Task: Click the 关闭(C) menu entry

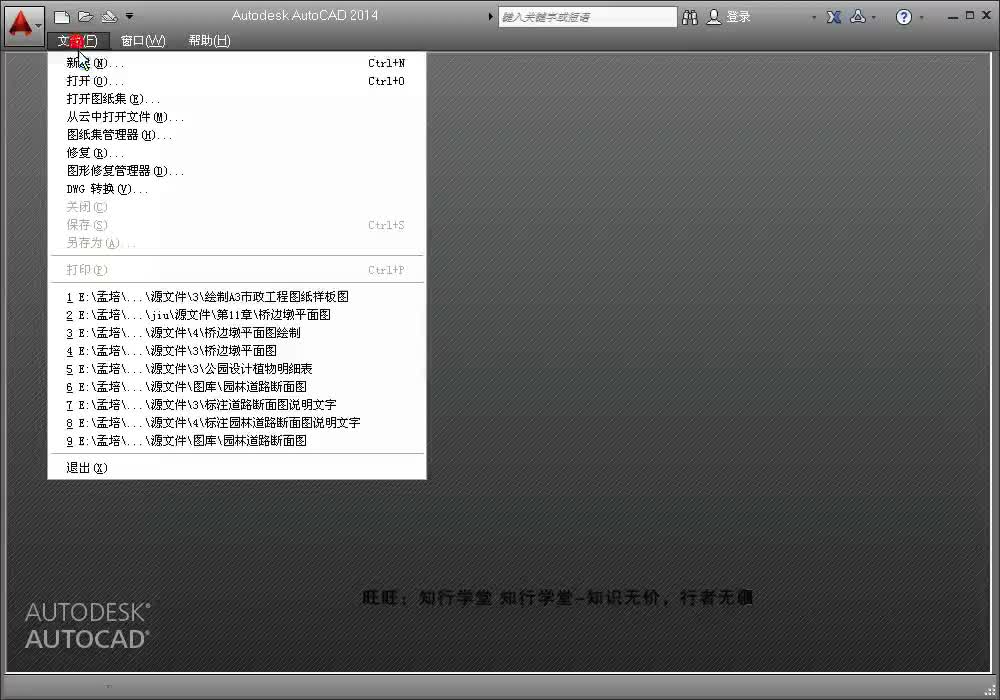Action: (x=237, y=207)
